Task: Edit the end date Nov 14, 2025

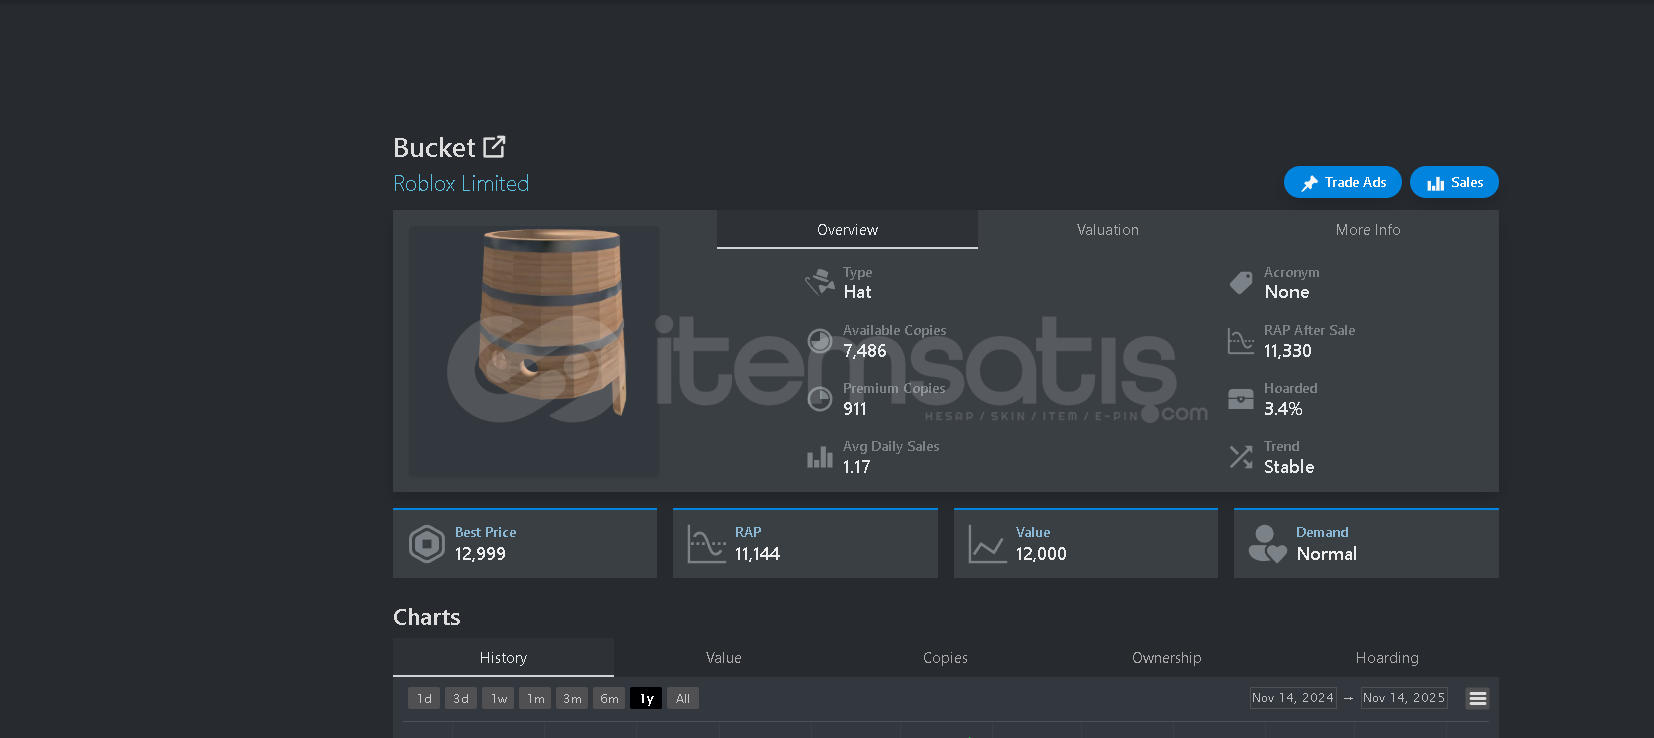Action: 1404,698
